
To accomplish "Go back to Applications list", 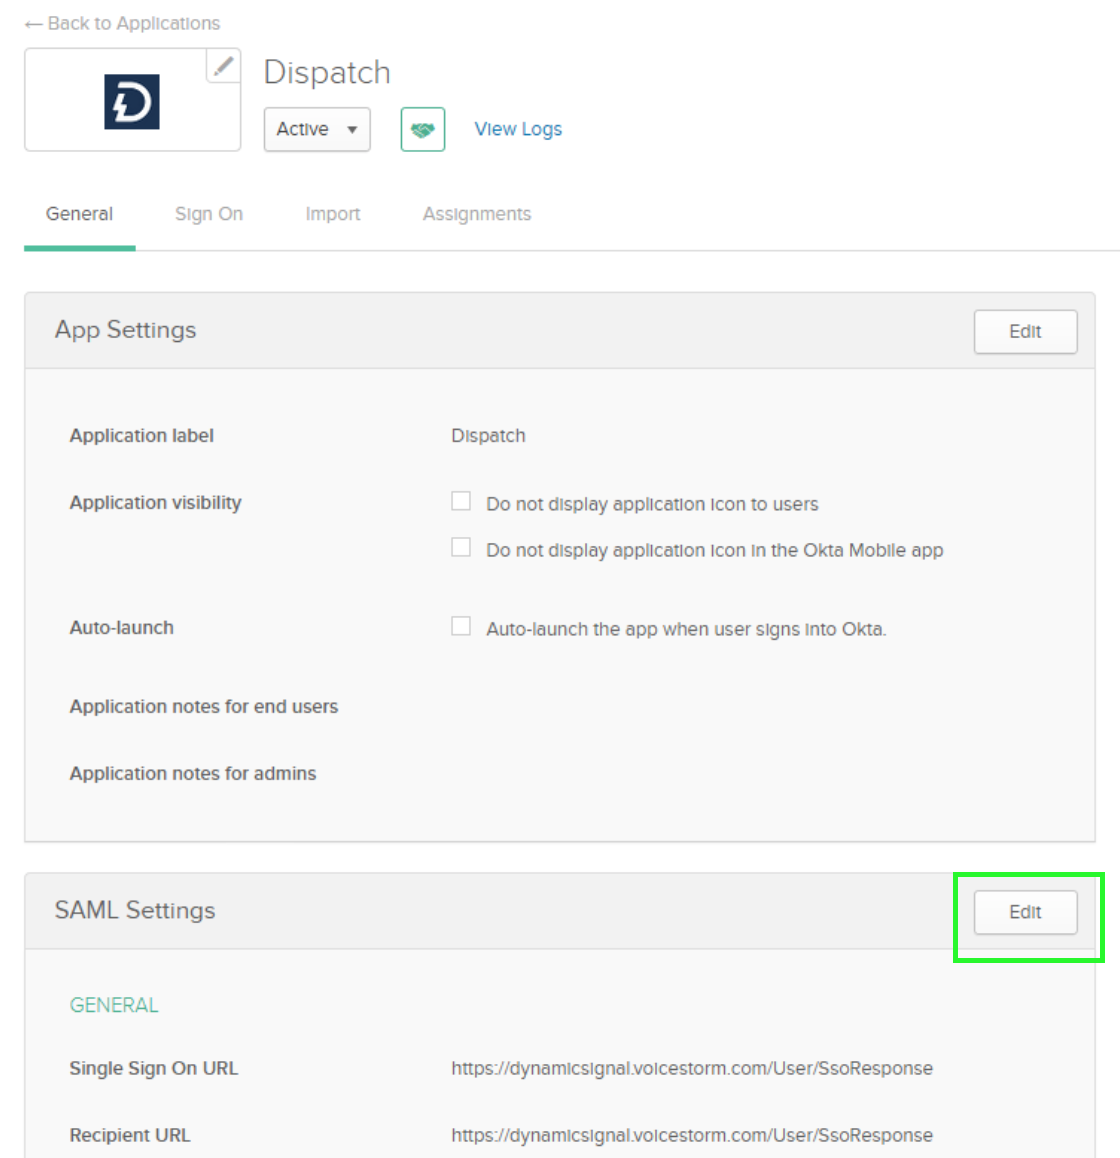I will pyautogui.click(x=123, y=24).
